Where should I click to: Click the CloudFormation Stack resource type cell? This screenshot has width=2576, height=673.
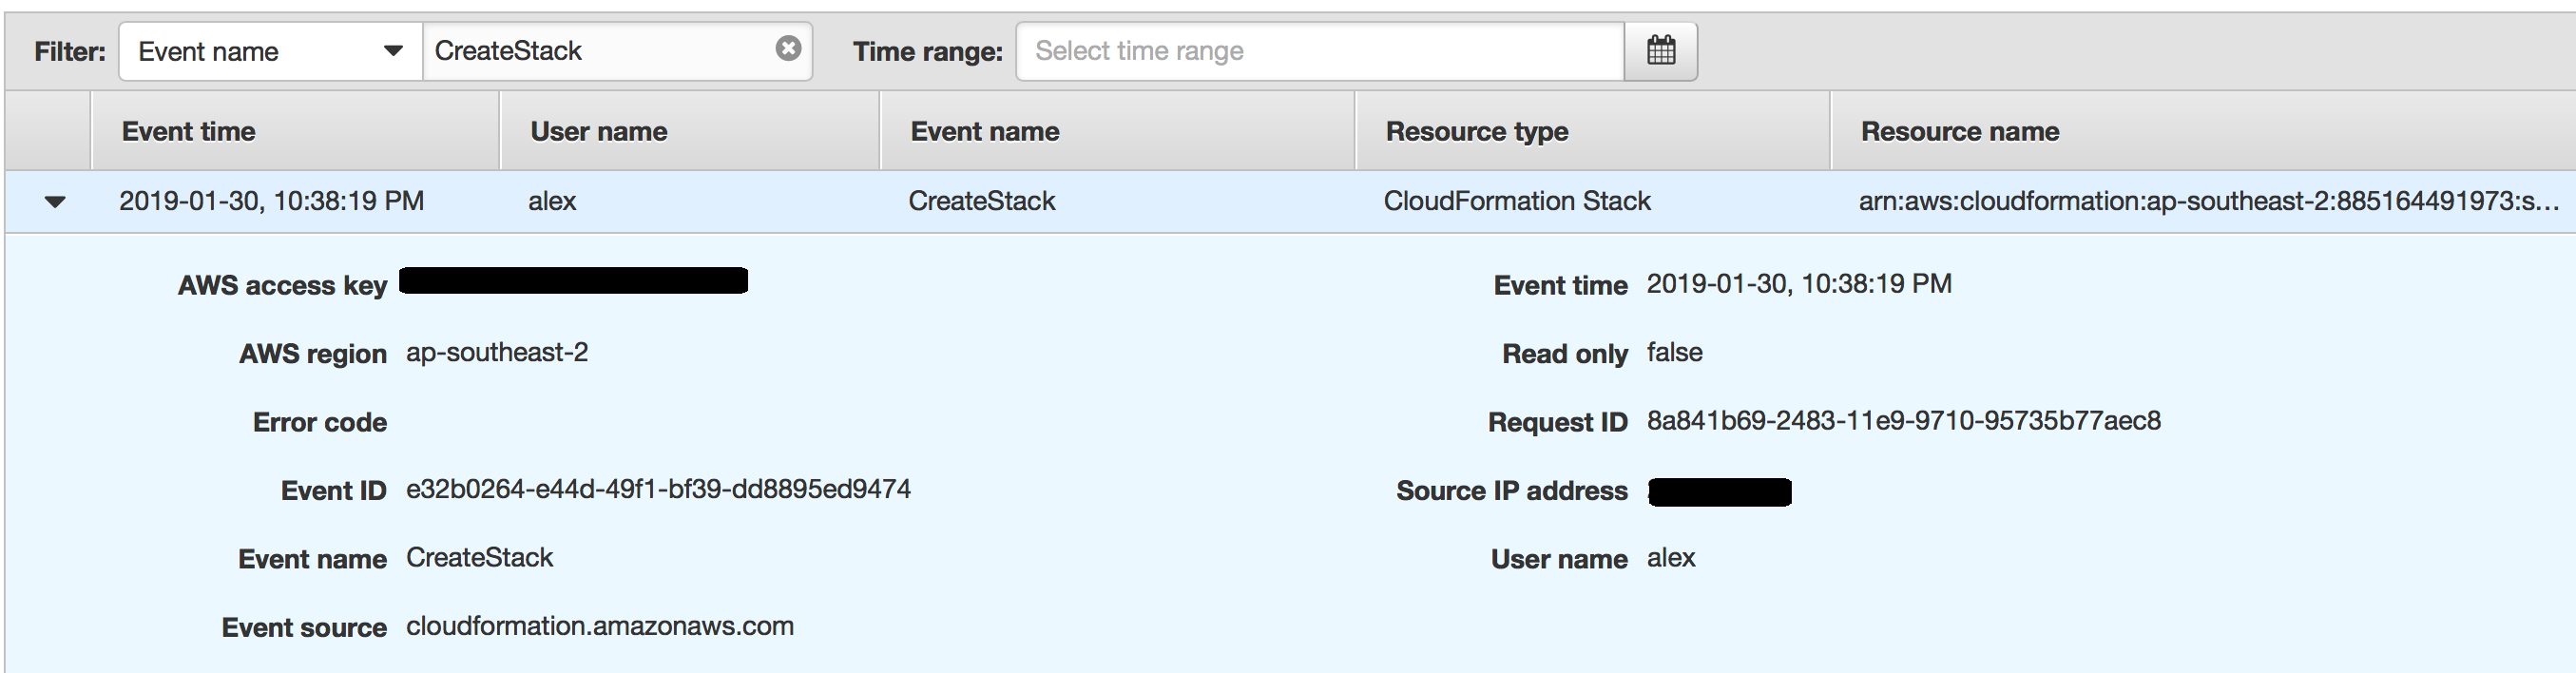[1516, 201]
